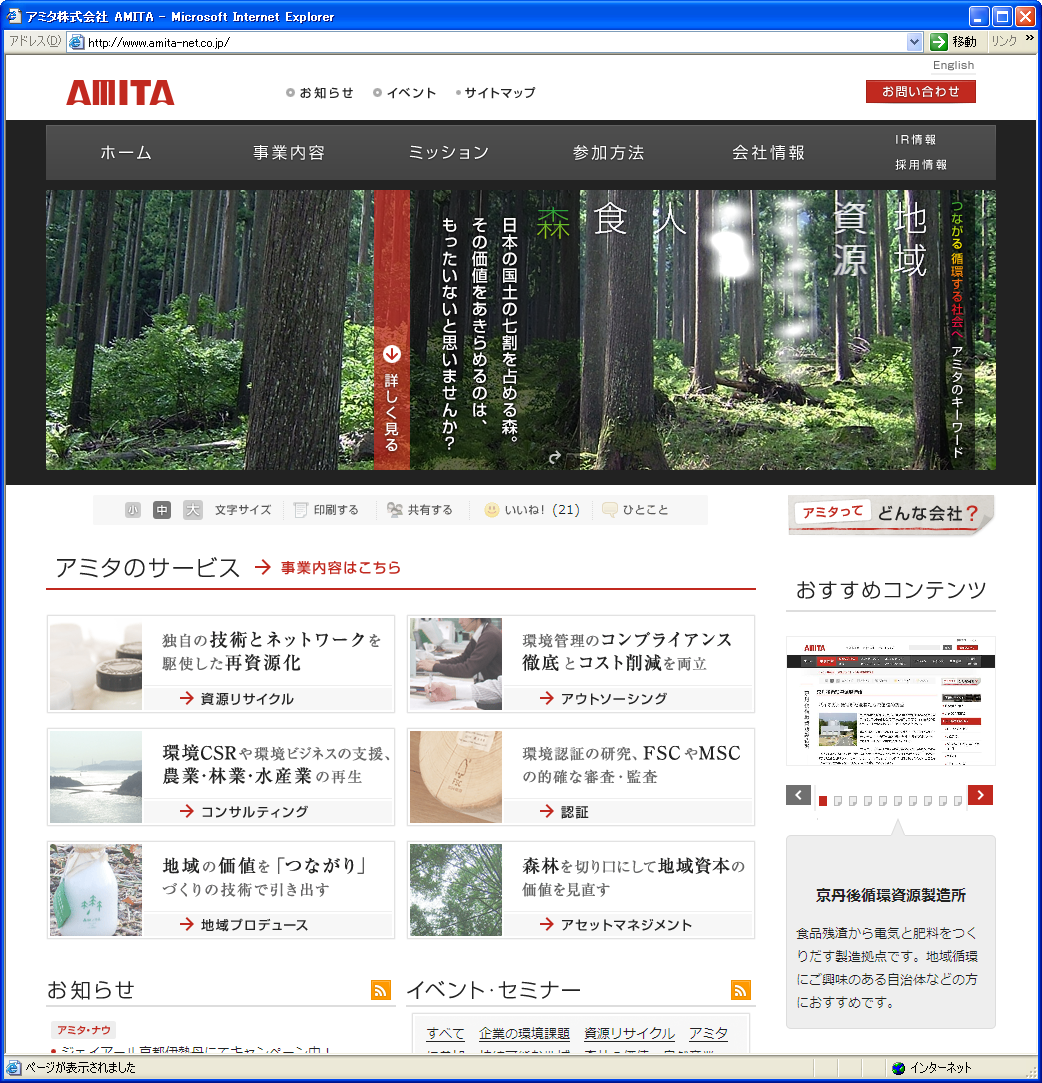Click the share icon labeled 共有する
This screenshot has width=1042, height=1083.
[395, 510]
